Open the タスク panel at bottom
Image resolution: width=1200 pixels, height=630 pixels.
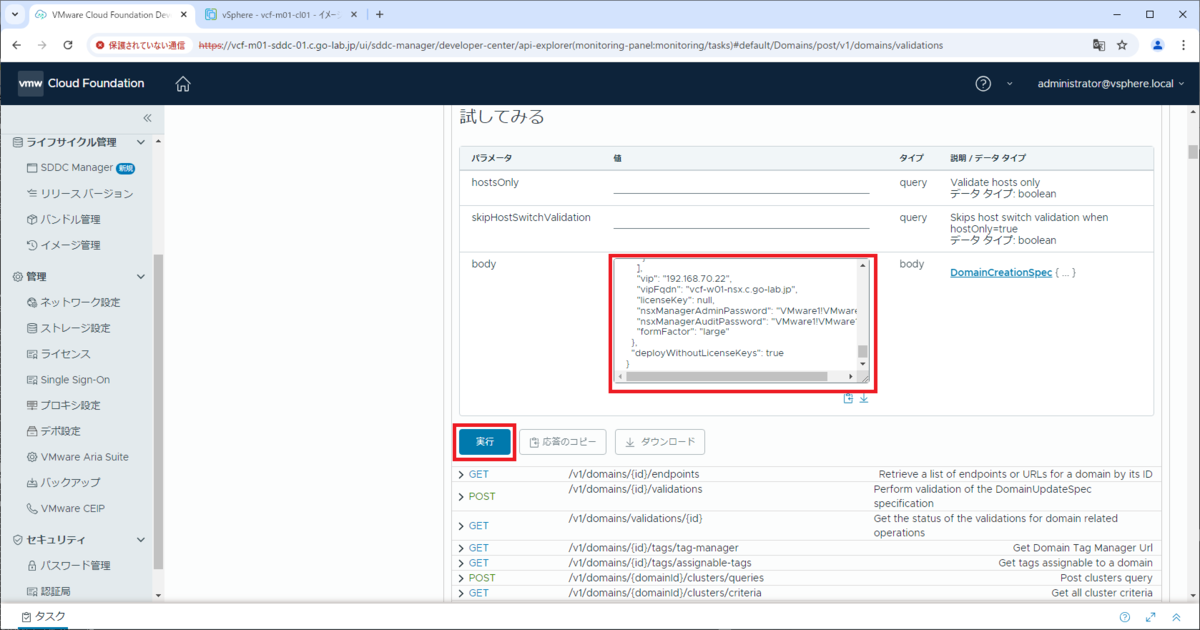(x=44, y=617)
